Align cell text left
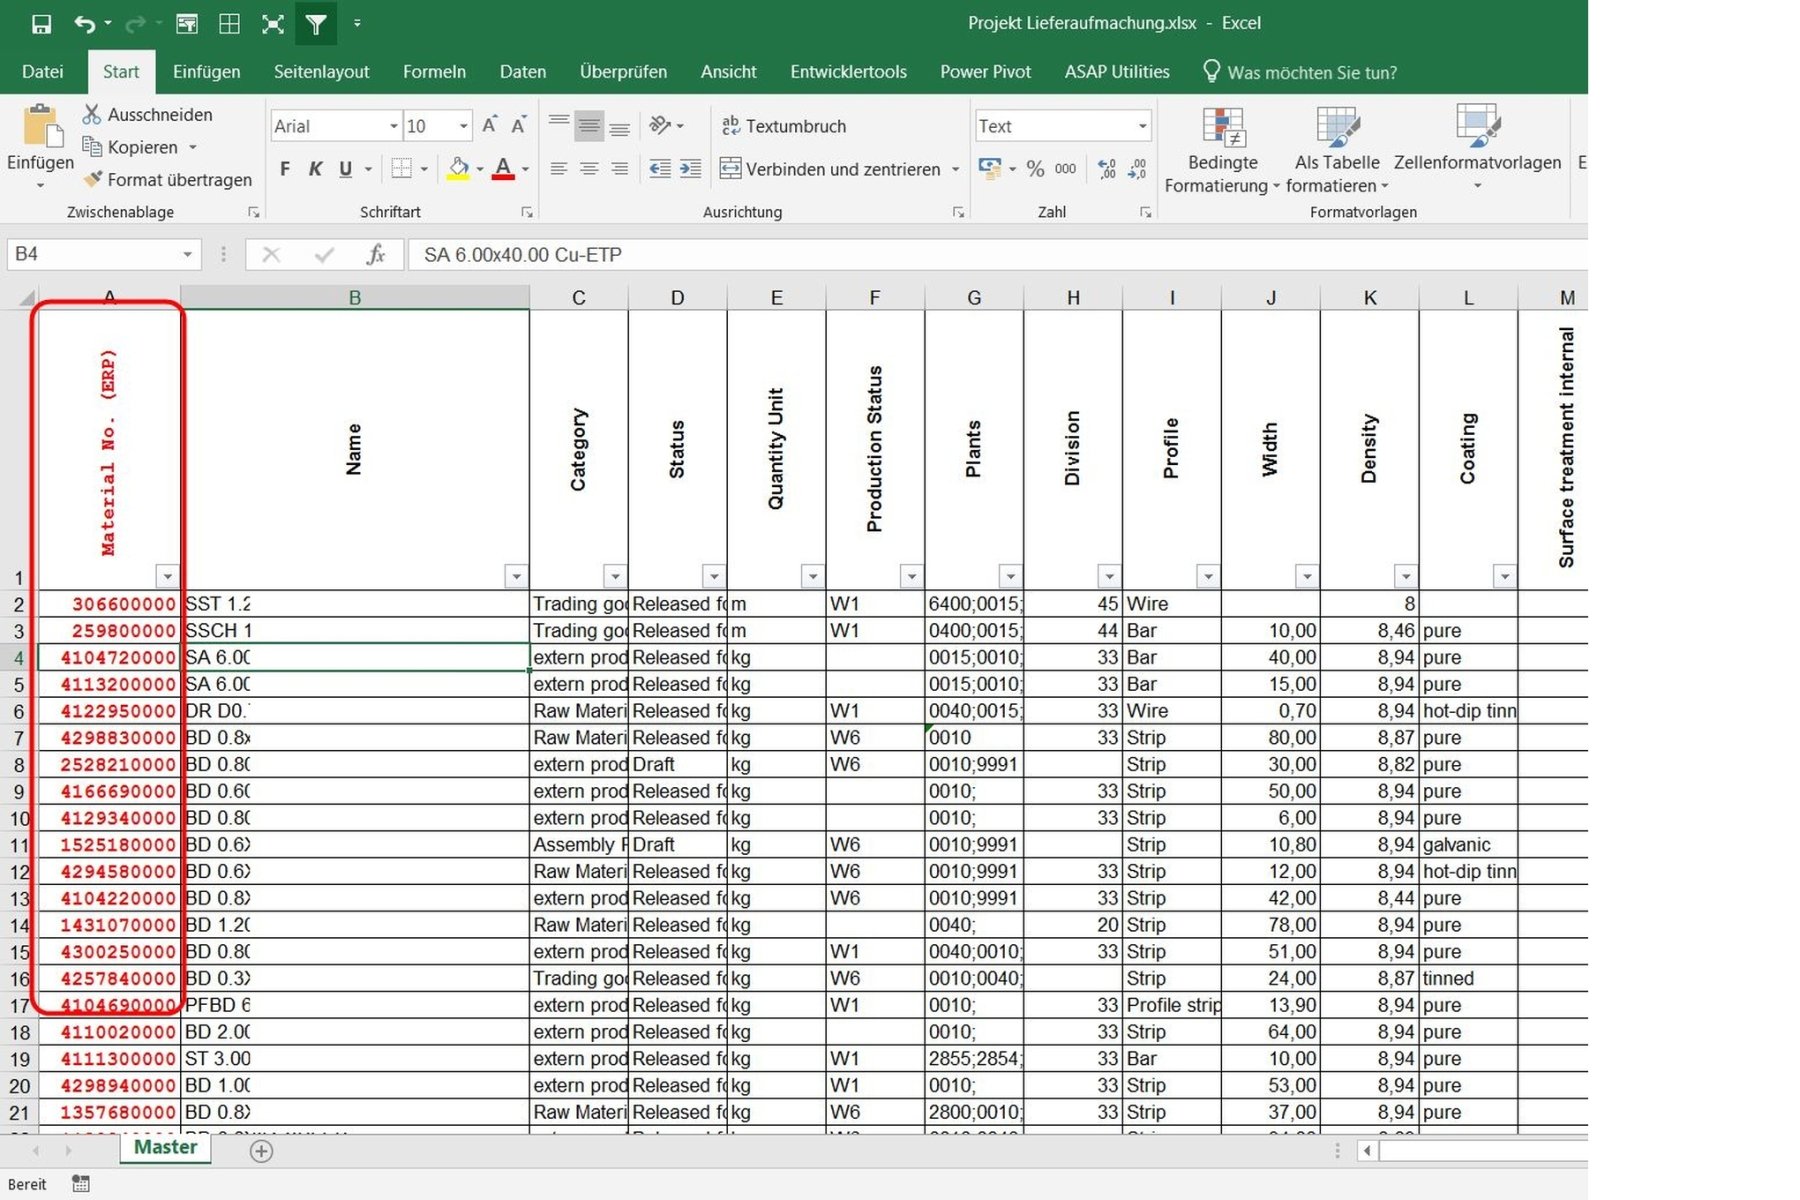1800x1200 pixels. (559, 169)
